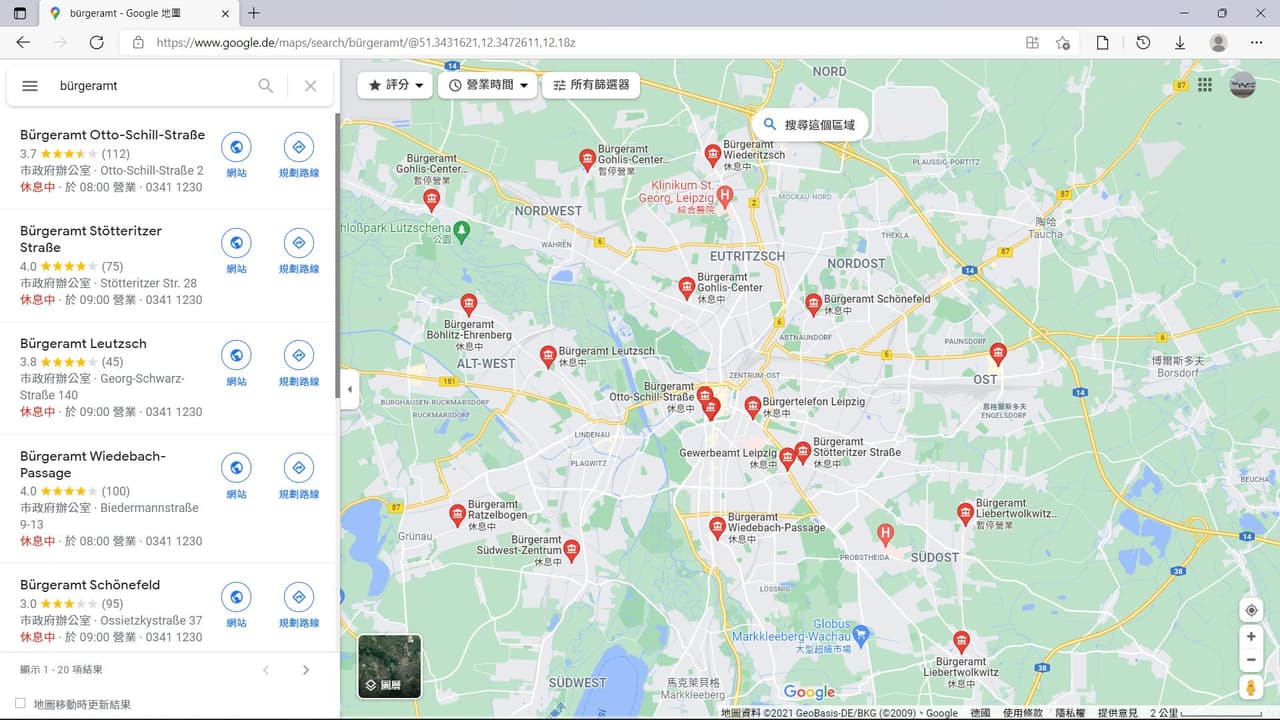1280x720 pixels.
Task: Open 隱私權 privacy link
Action: 1070,713
